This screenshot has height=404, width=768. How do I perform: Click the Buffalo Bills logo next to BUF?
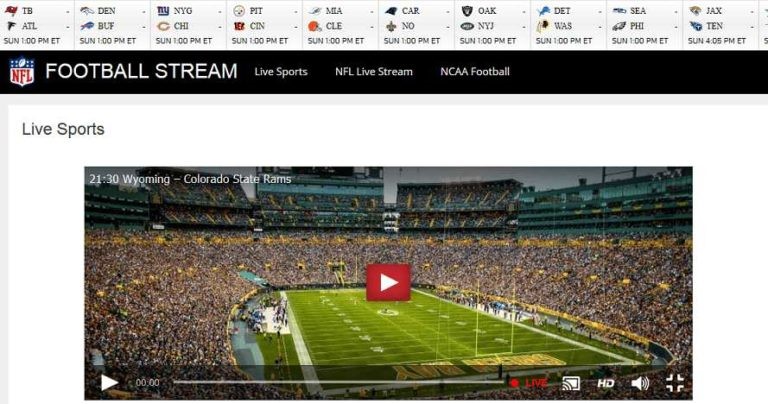(x=87, y=26)
